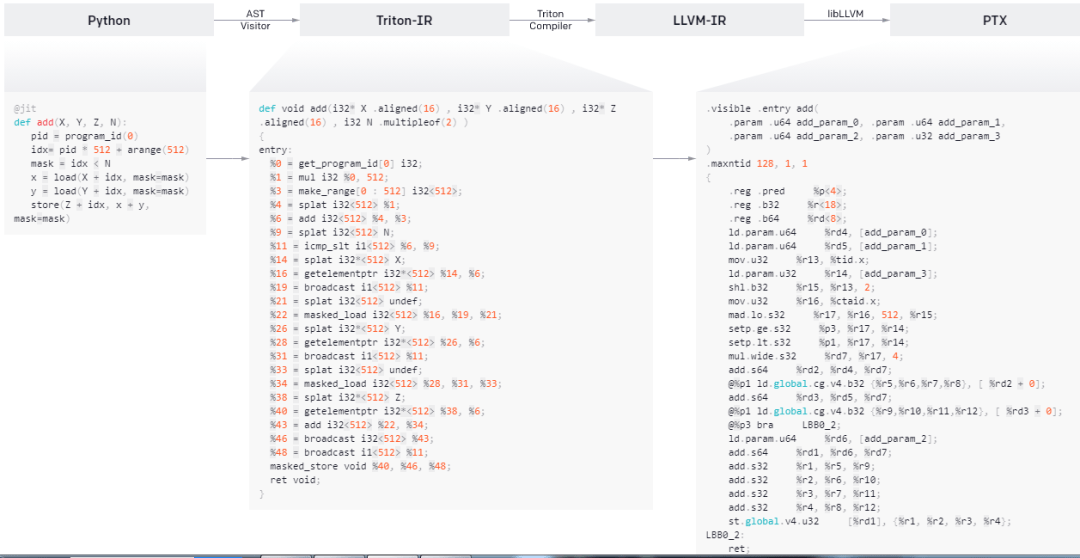1080x558 pixels.
Task: Click the '%16 = getelementptr' line
Action: pos(377,273)
